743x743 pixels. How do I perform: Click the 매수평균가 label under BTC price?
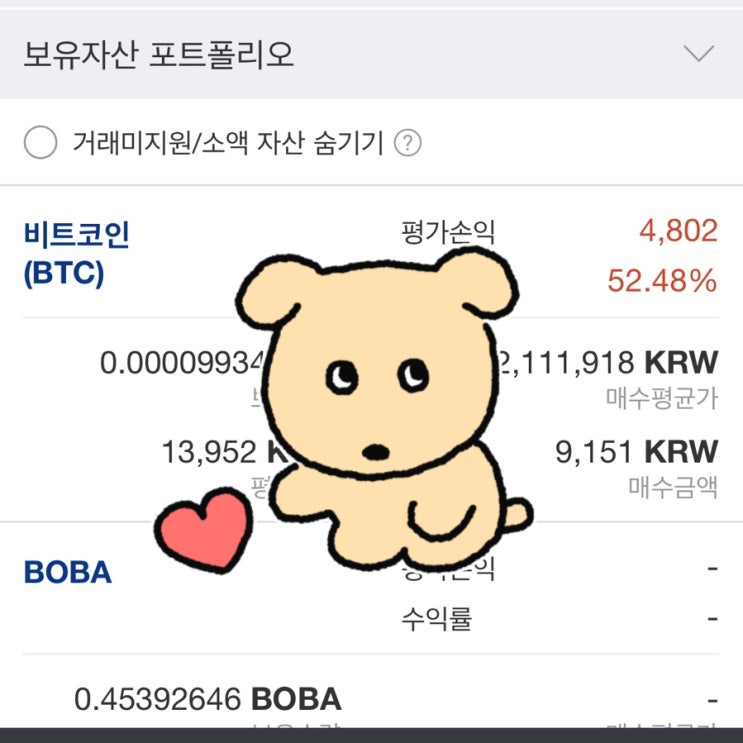click(x=662, y=398)
